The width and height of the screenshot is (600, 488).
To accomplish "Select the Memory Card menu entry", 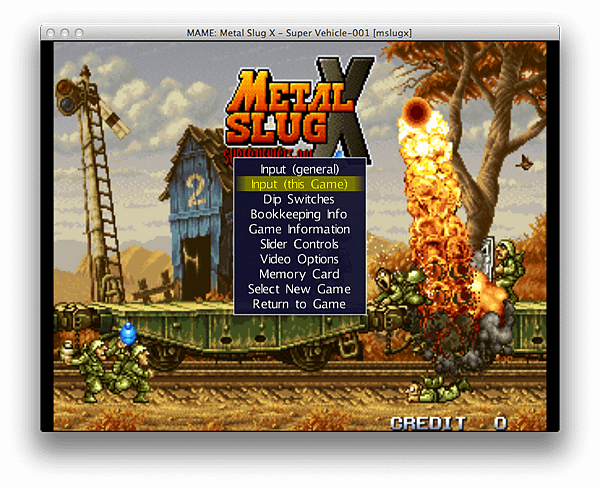I will click(x=299, y=274).
